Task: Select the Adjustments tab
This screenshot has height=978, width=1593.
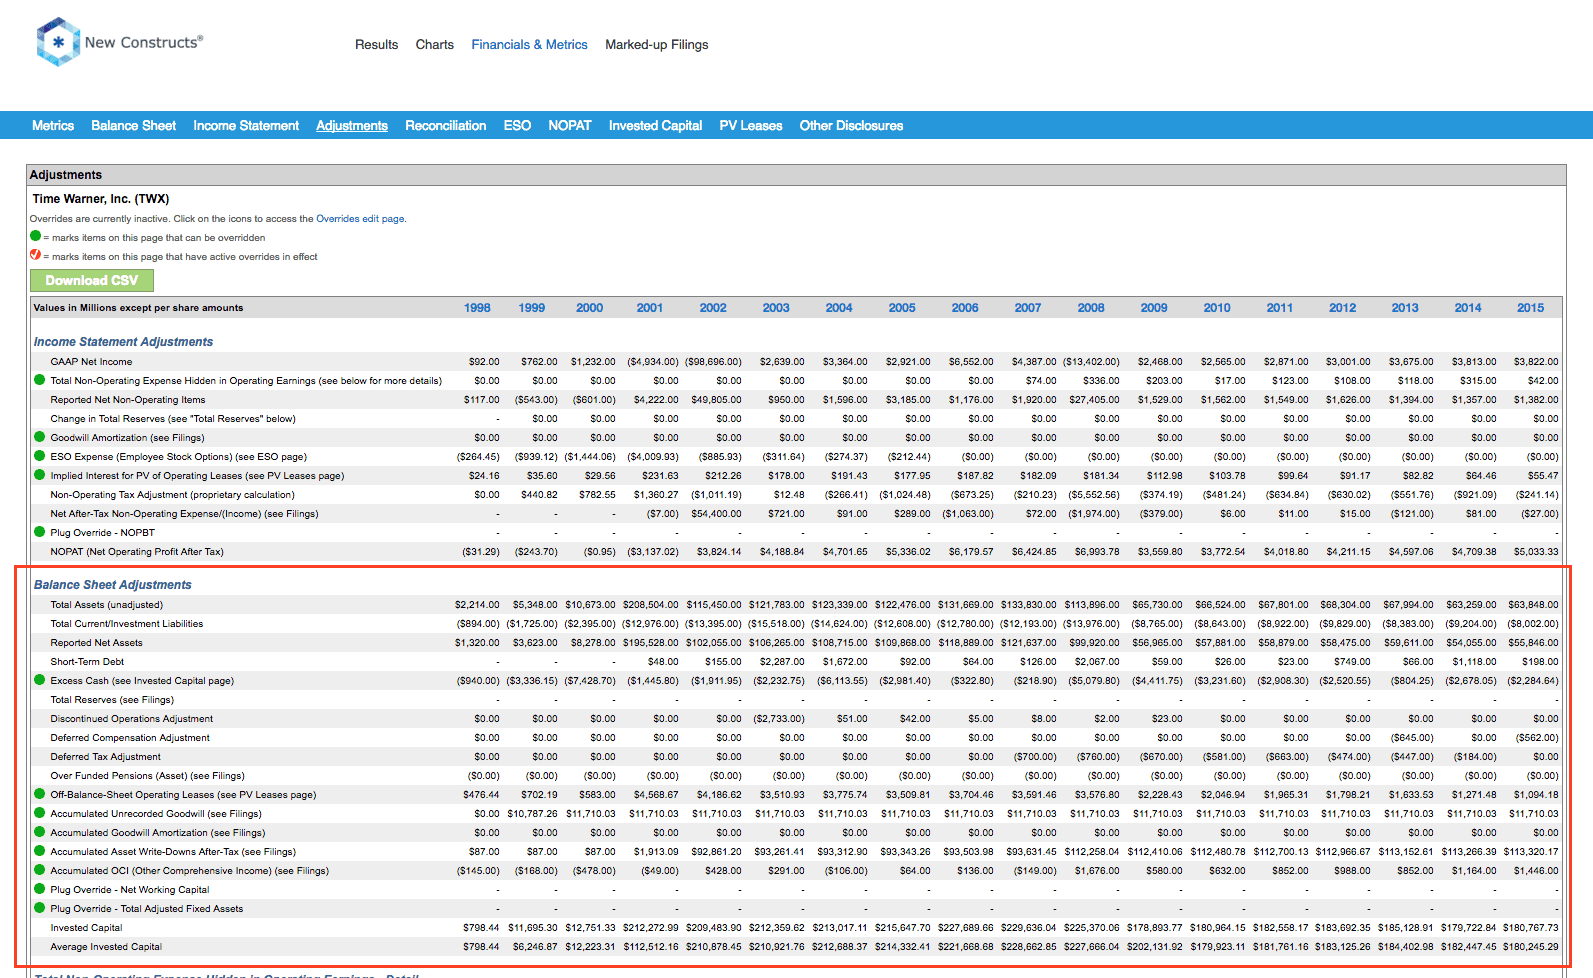Action: point(352,125)
